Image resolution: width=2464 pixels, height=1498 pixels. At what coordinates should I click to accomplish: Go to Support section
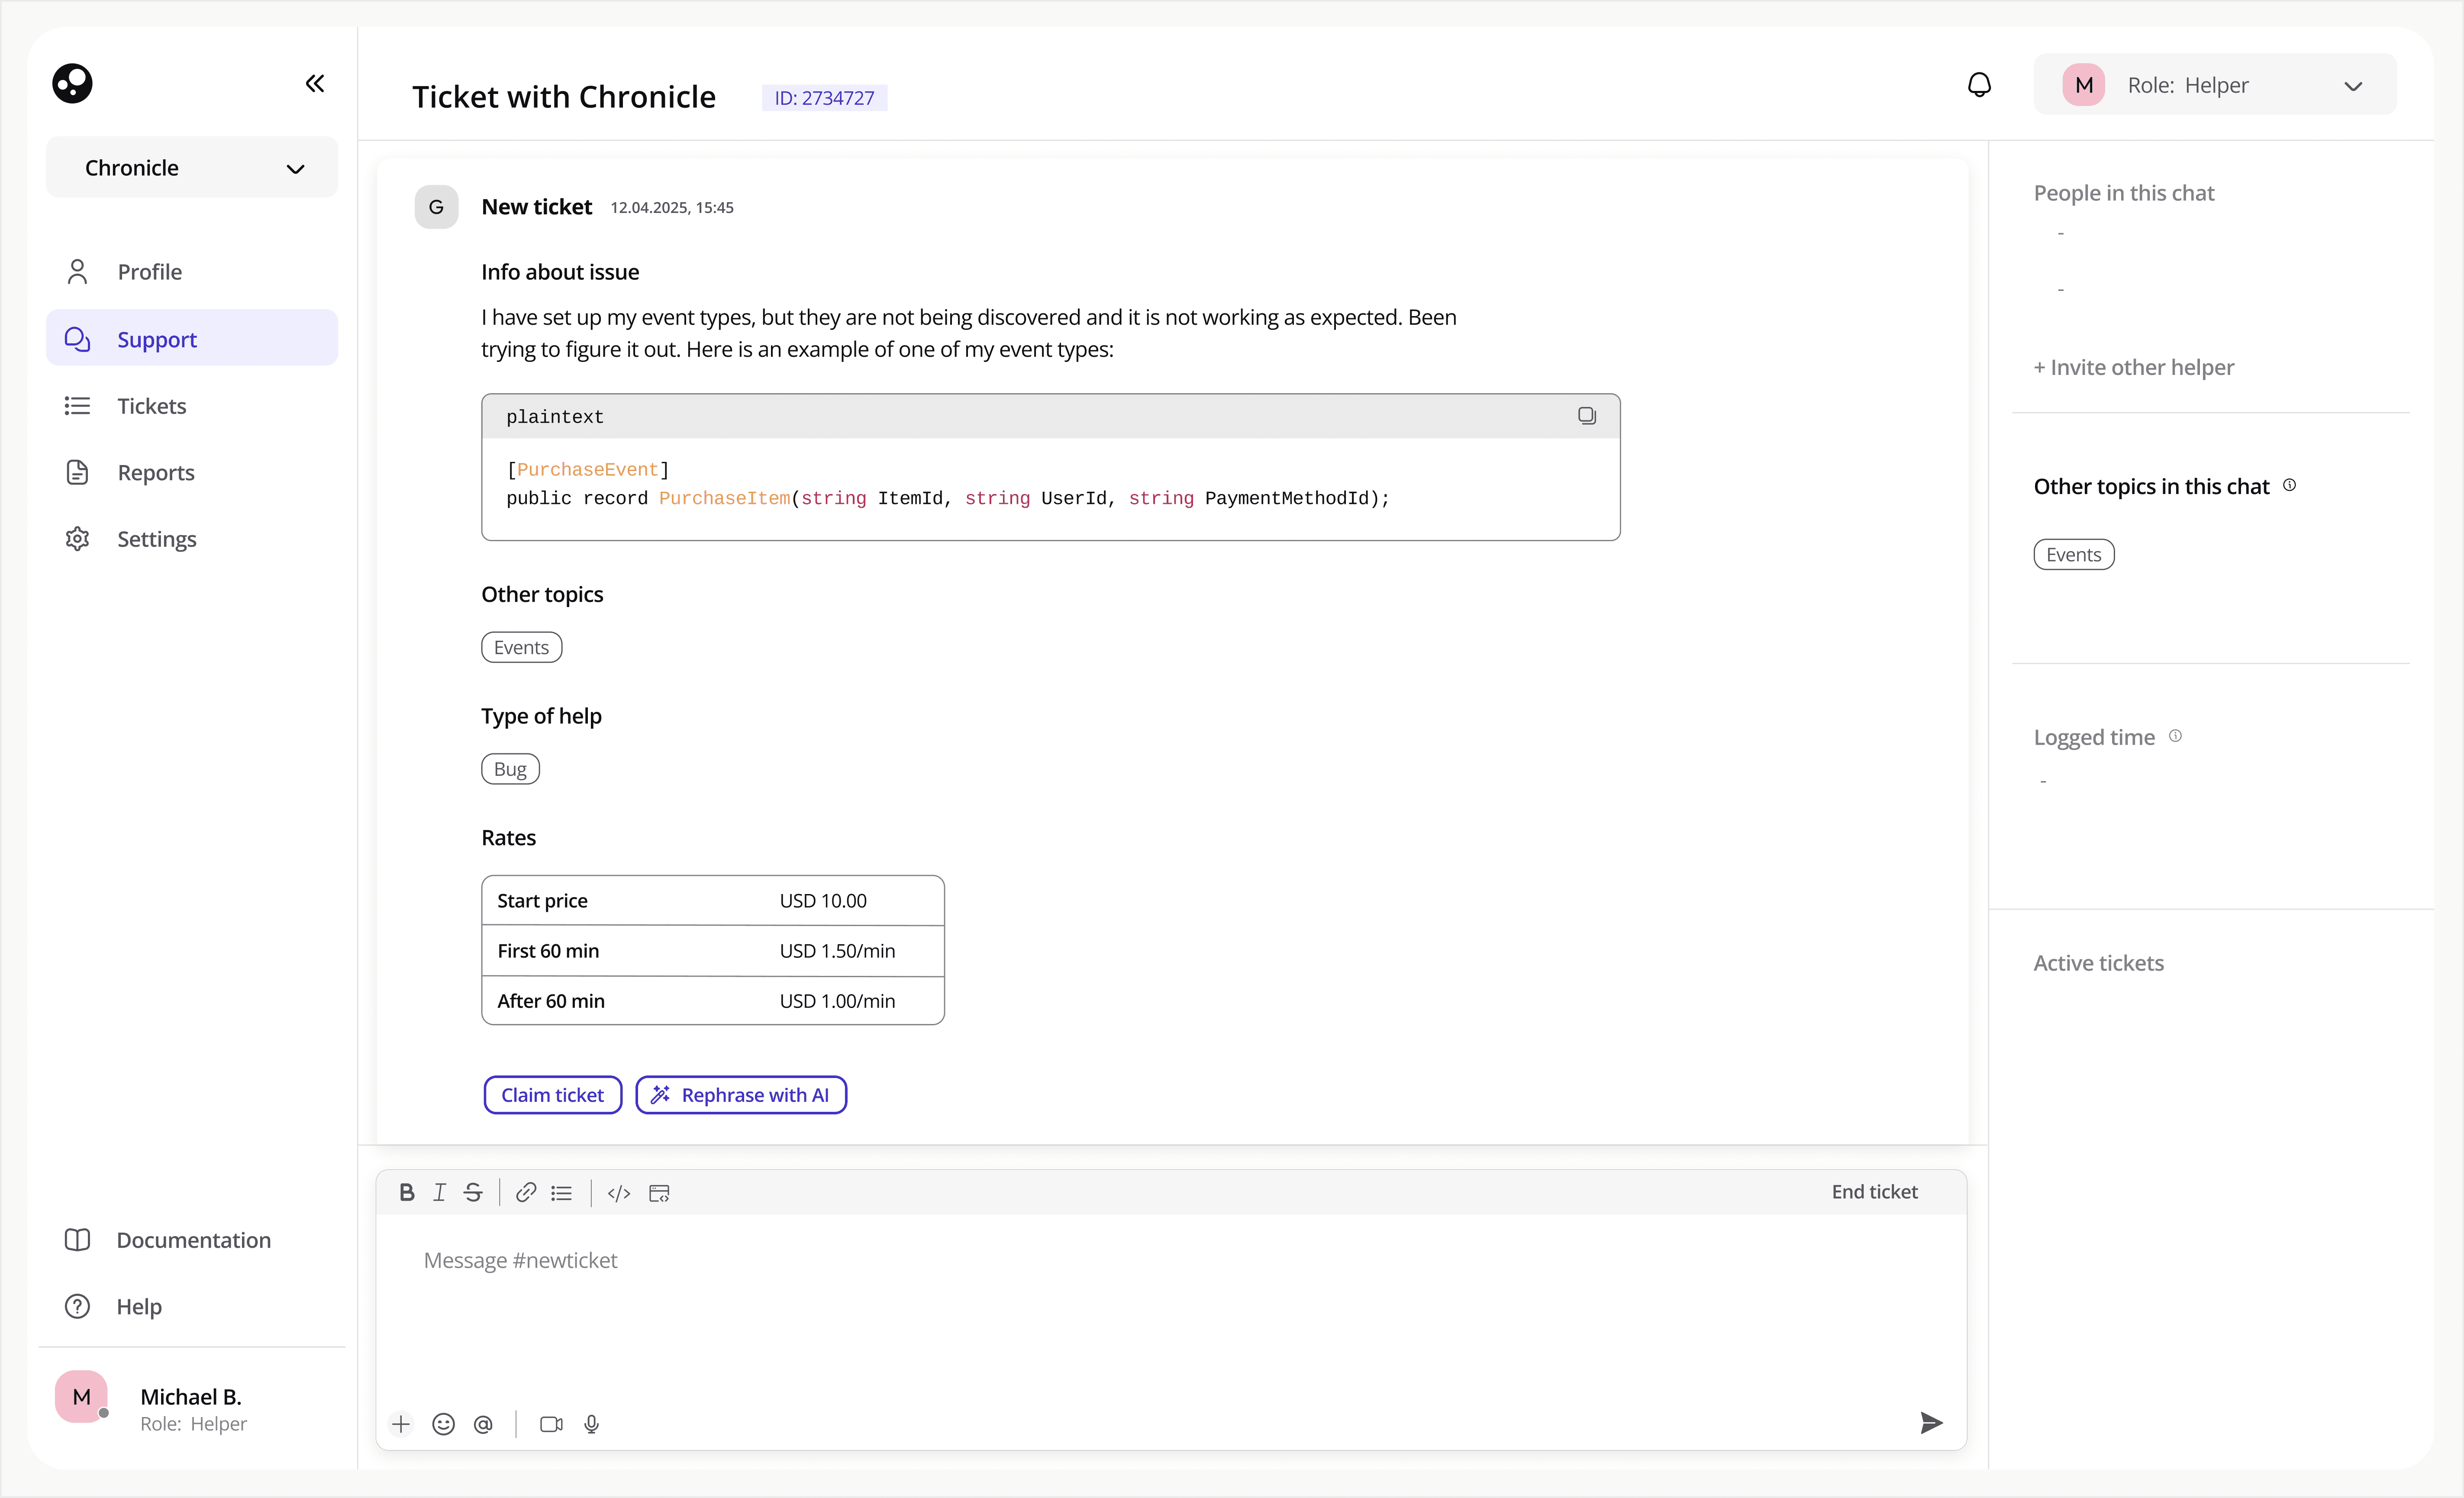pos(192,339)
